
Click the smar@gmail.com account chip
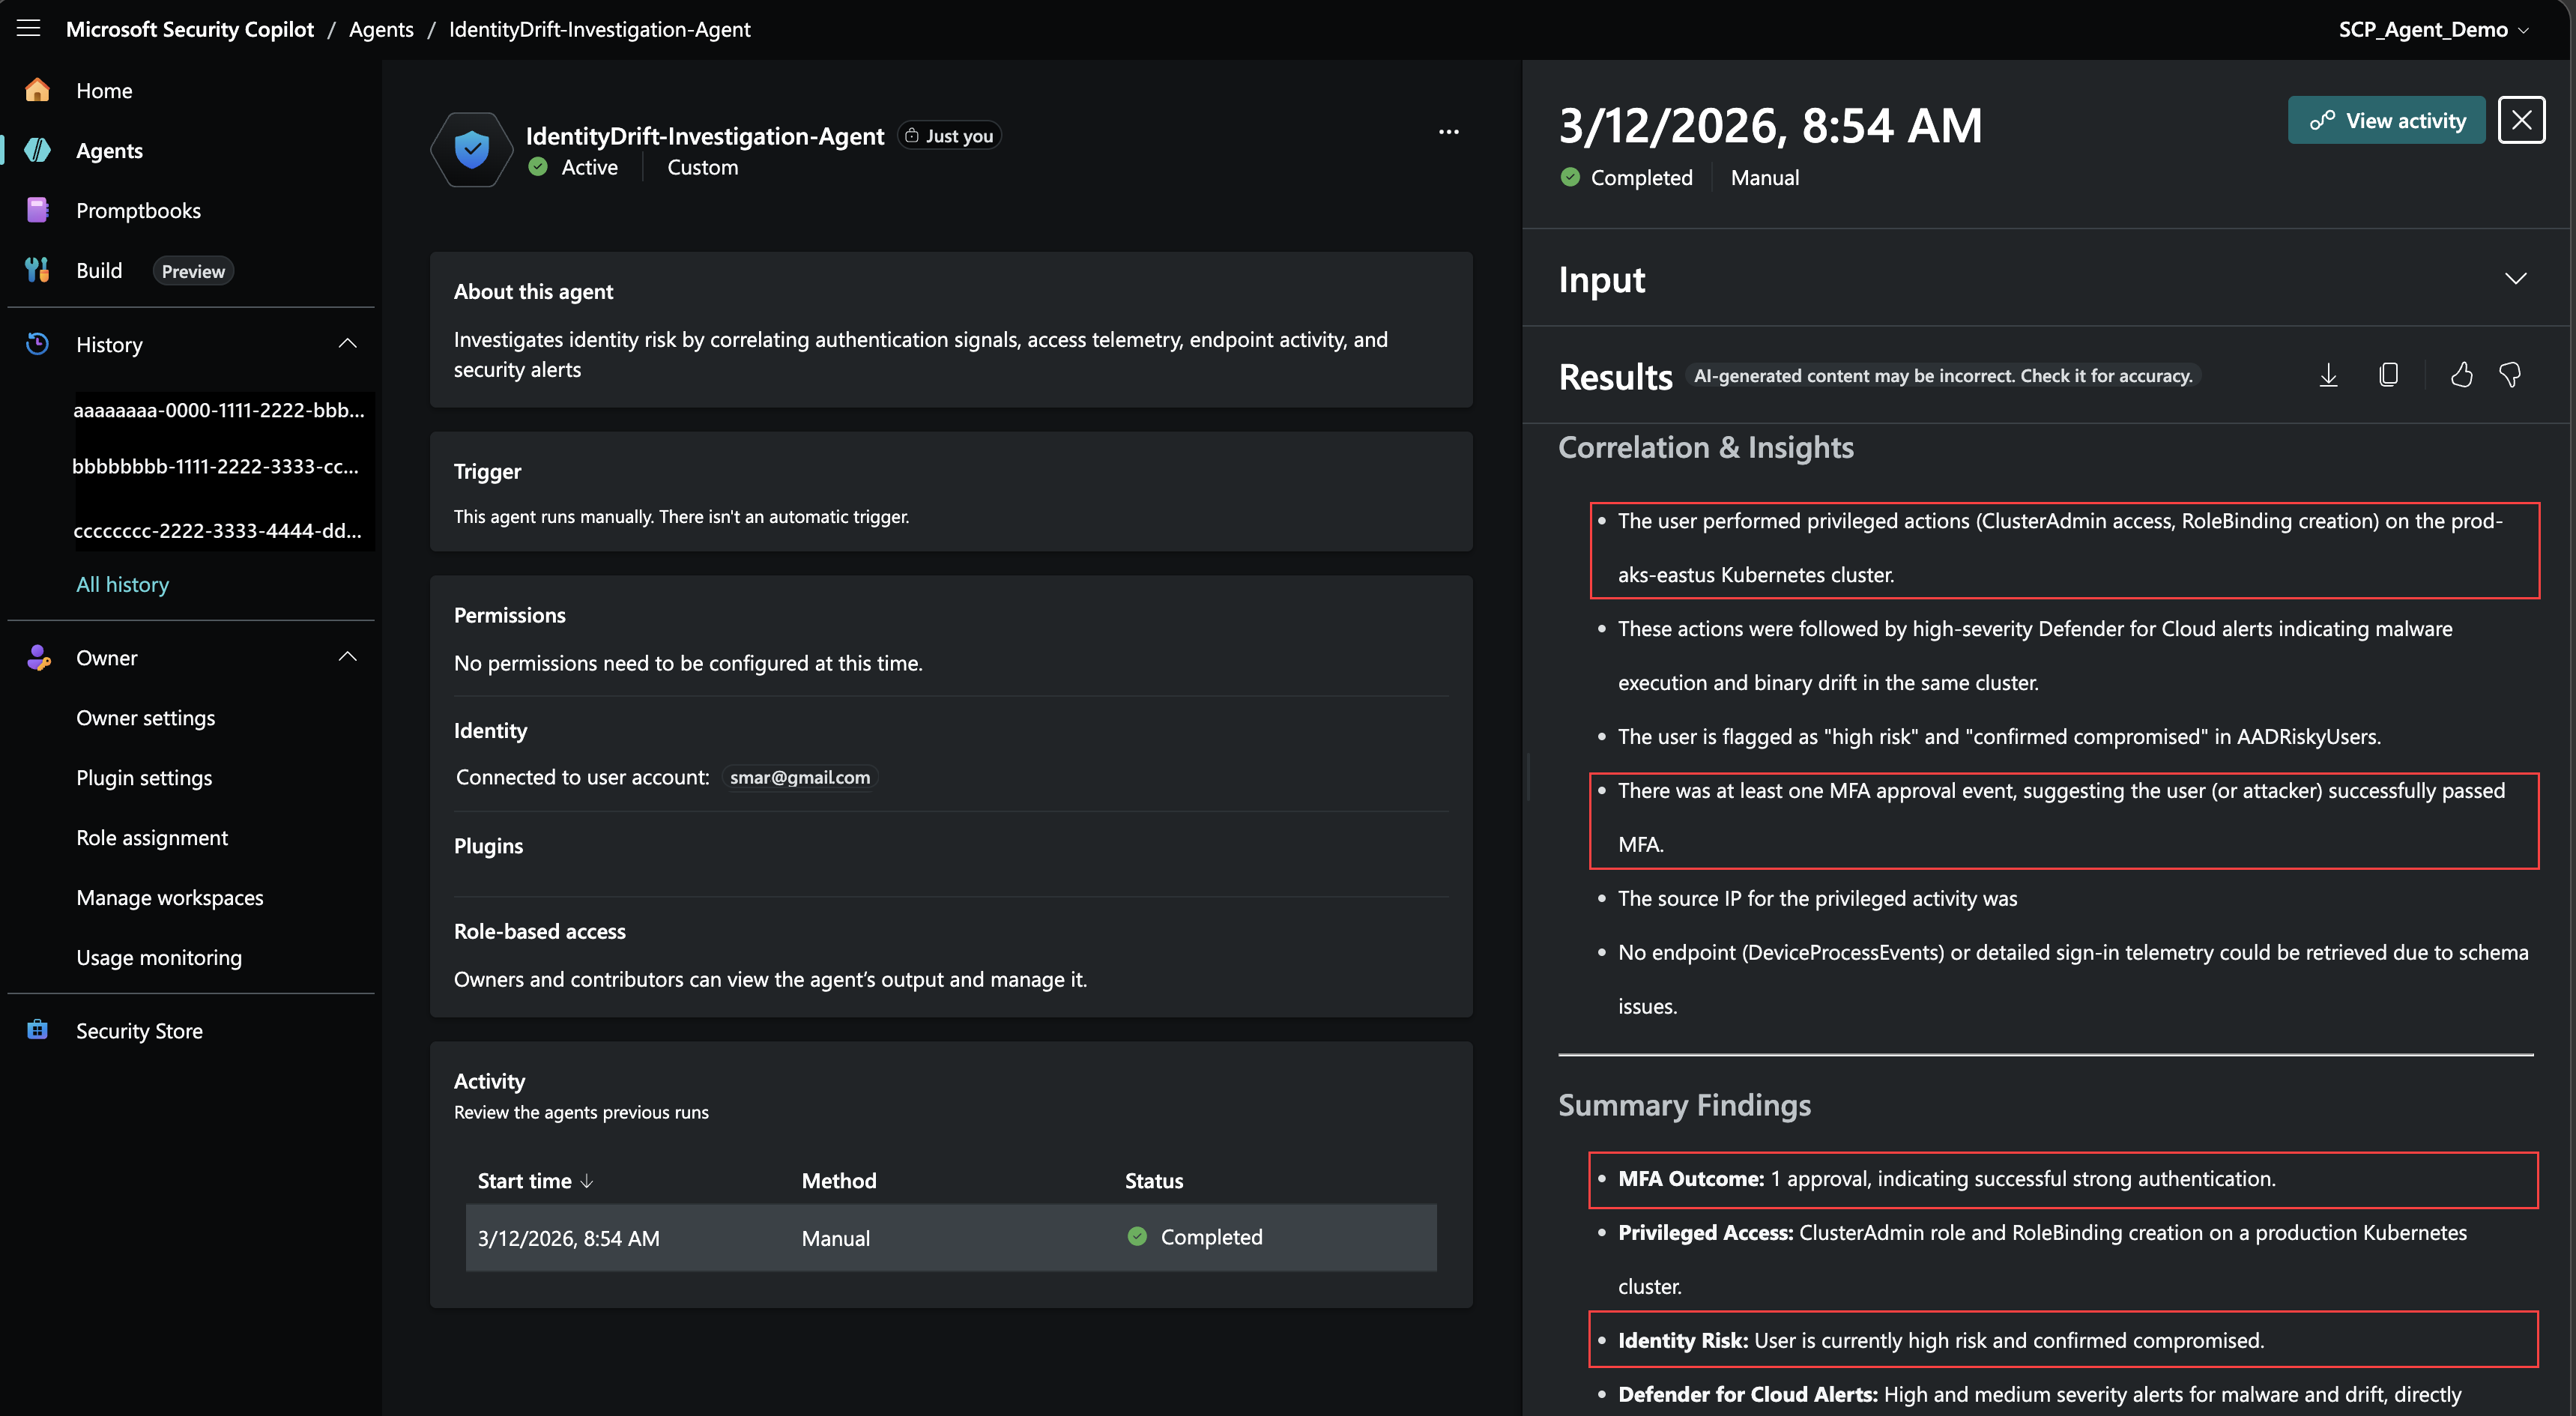pyautogui.click(x=800, y=777)
